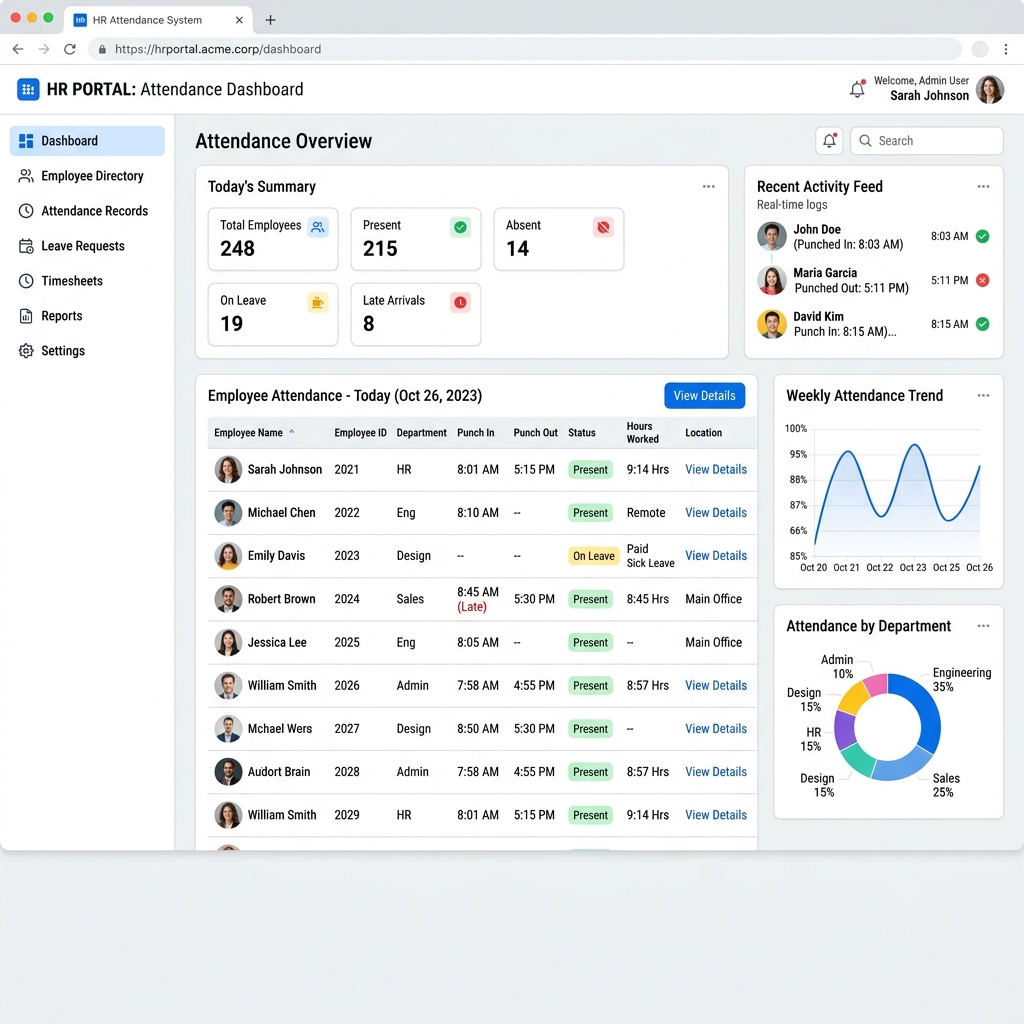Sort table by Employee Name column arrow

click(x=292, y=432)
